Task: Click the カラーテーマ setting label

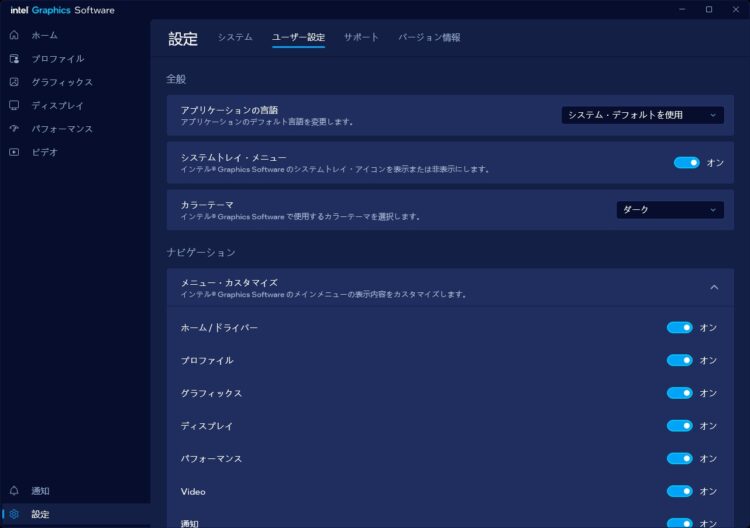Action: pos(207,205)
